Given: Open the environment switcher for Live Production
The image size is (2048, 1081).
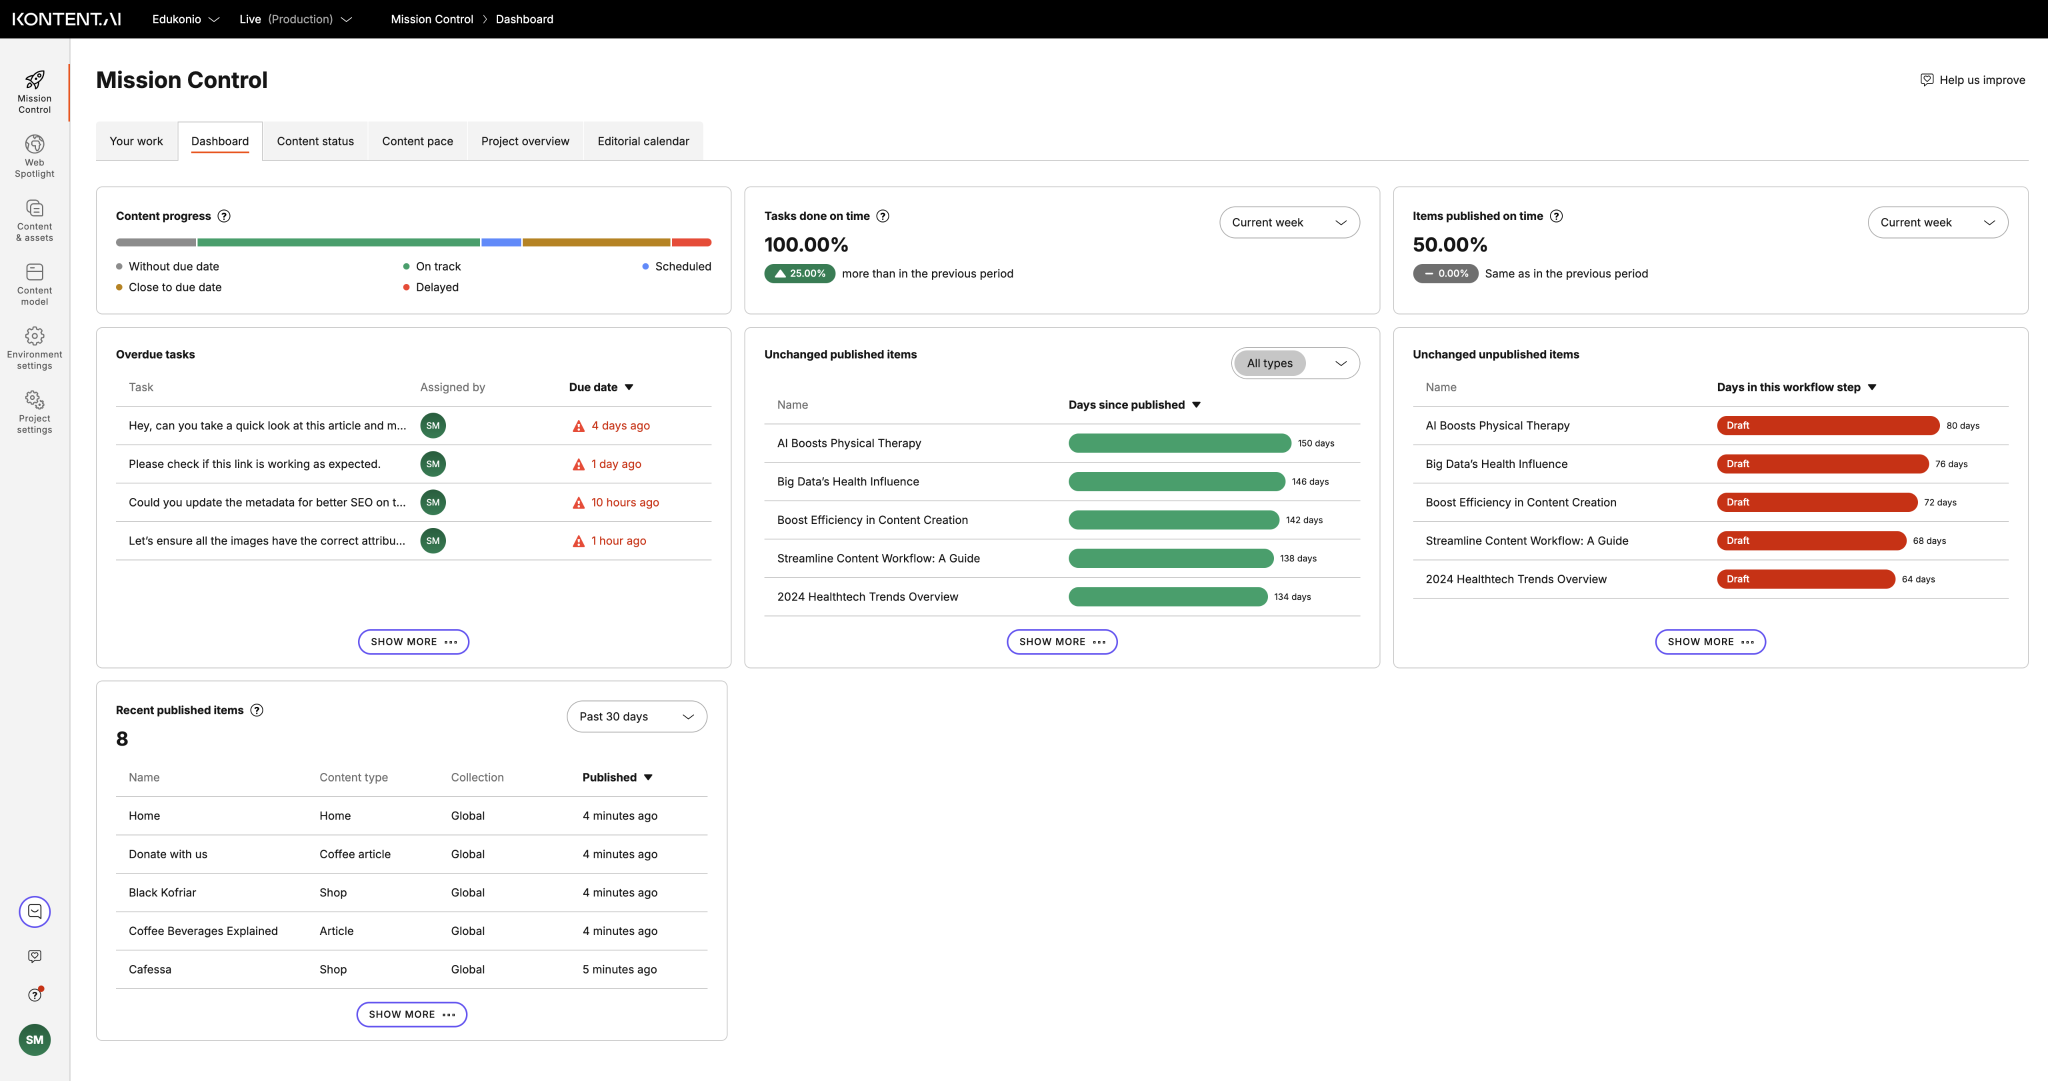Looking at the screenshot, I should coord(296,19).
